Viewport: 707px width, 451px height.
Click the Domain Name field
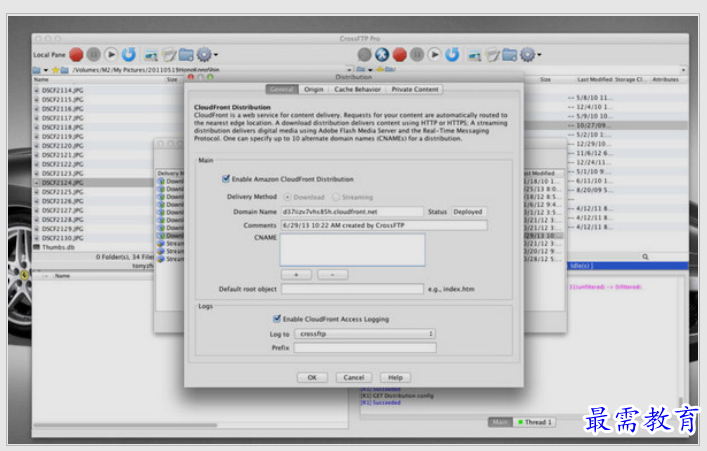pyautogui.click(x=352, y=212)
